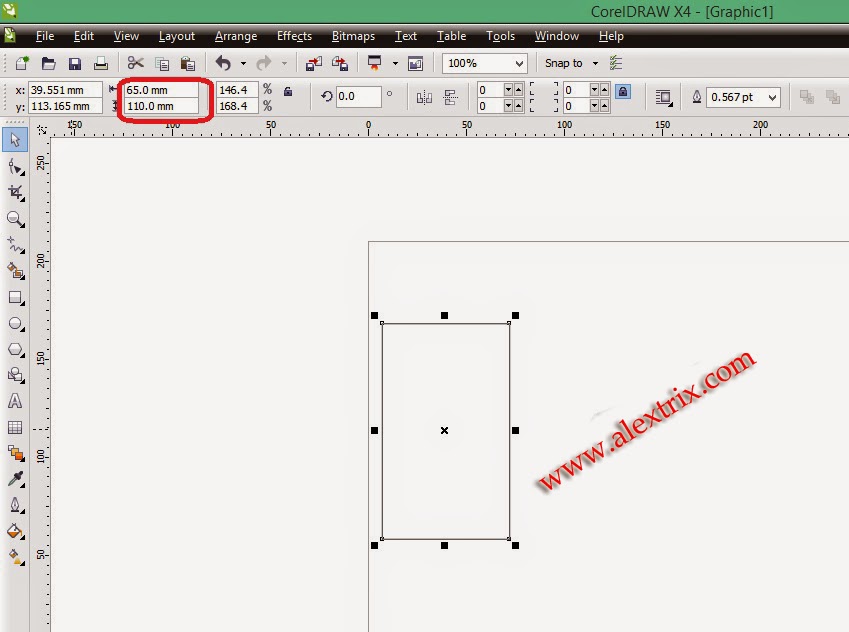Screen dimensions: 849x632
Task: Open the Bitmaps menu
Action: tap(353, 36)
